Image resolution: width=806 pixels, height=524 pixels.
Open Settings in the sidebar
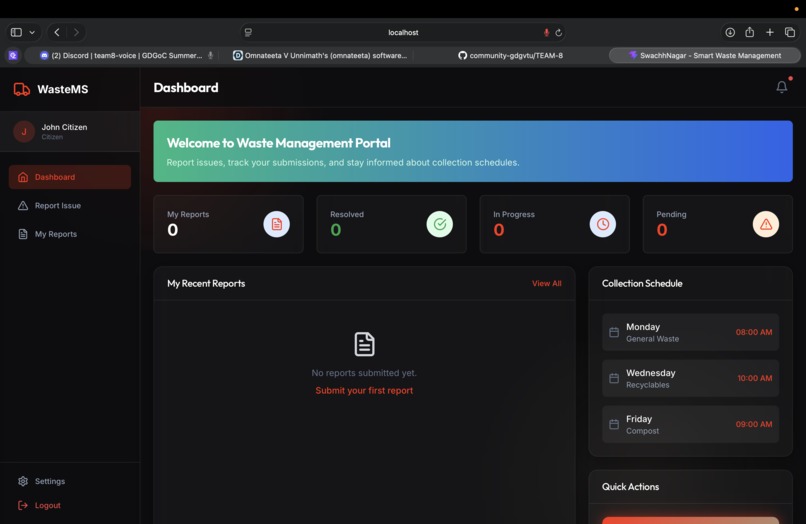70,481
